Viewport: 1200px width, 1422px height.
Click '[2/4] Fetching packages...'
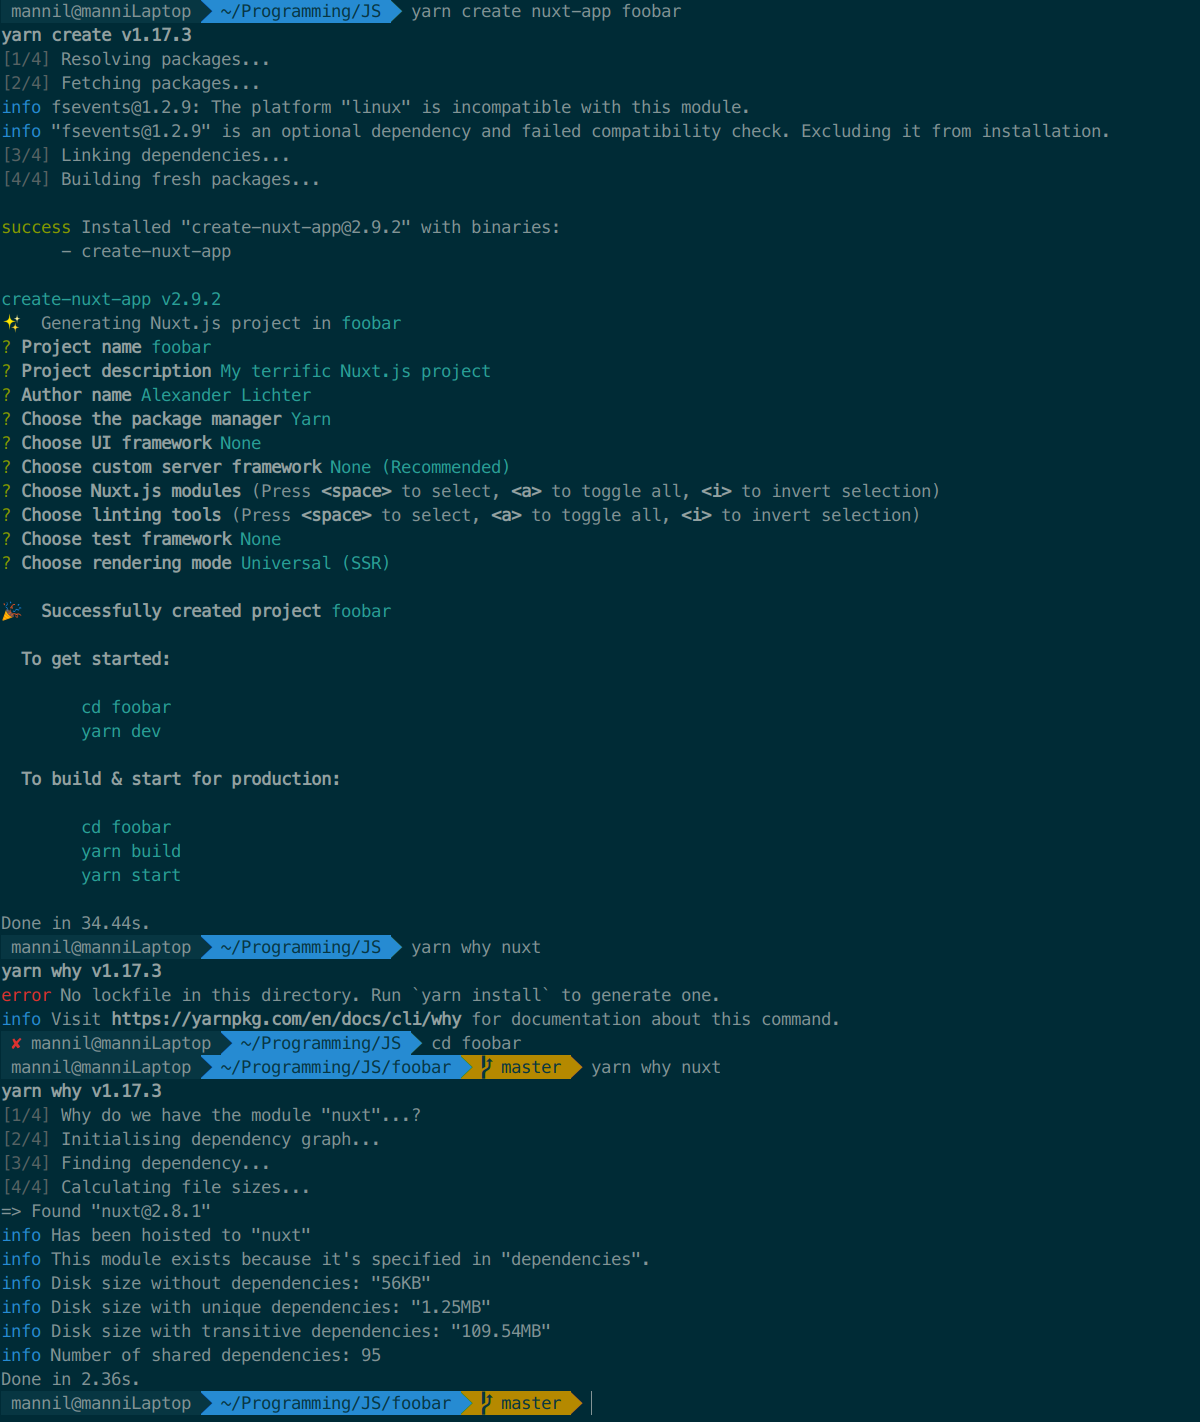point(131,83)
